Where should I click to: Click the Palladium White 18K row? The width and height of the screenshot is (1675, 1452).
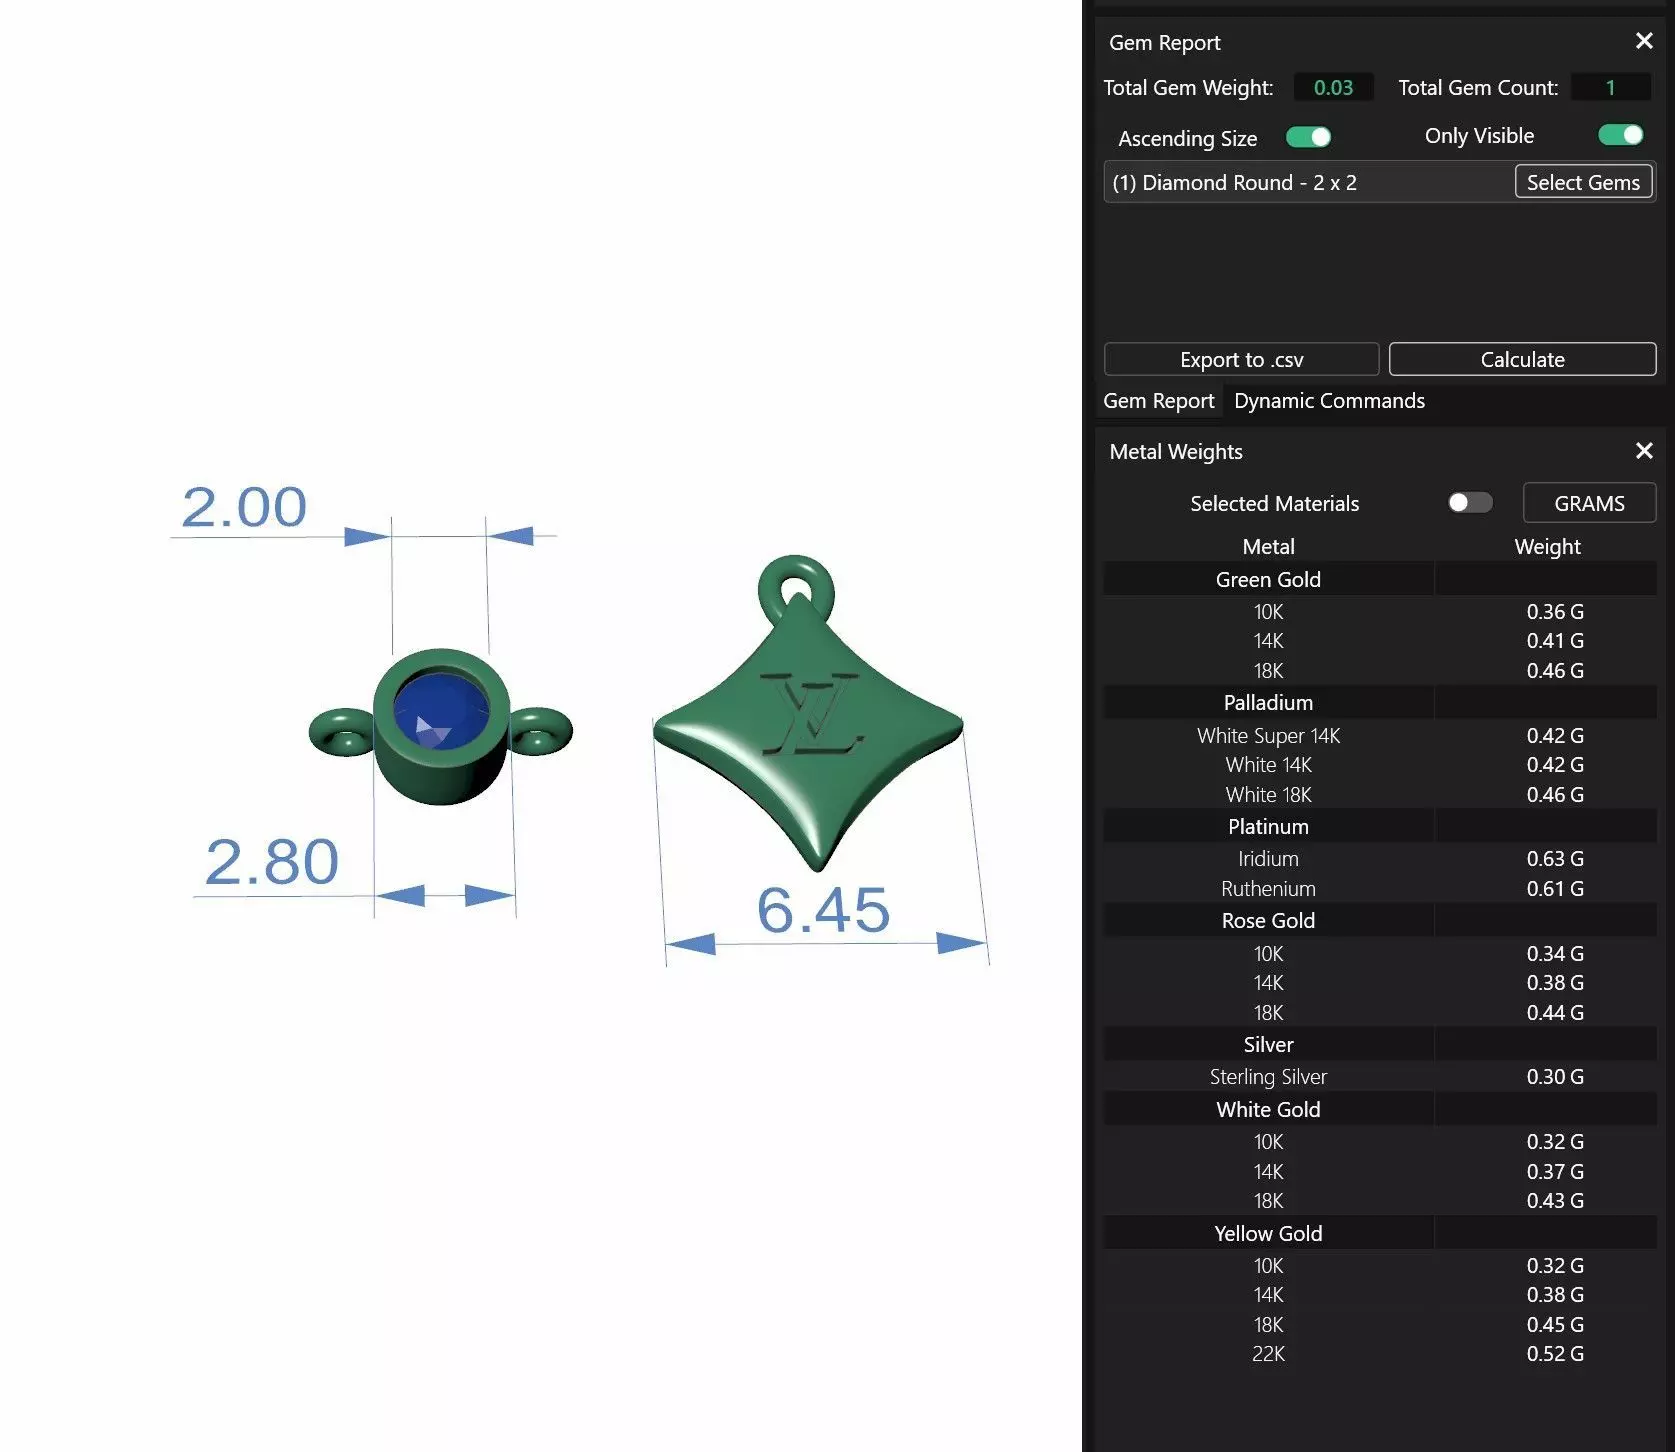pyautogui.click(x=1380, y=794)
